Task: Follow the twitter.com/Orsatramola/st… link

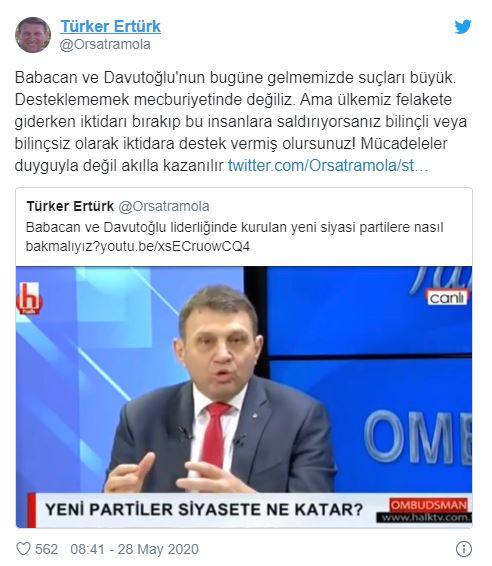Action: pyautogui.click(x=328, y=166)
